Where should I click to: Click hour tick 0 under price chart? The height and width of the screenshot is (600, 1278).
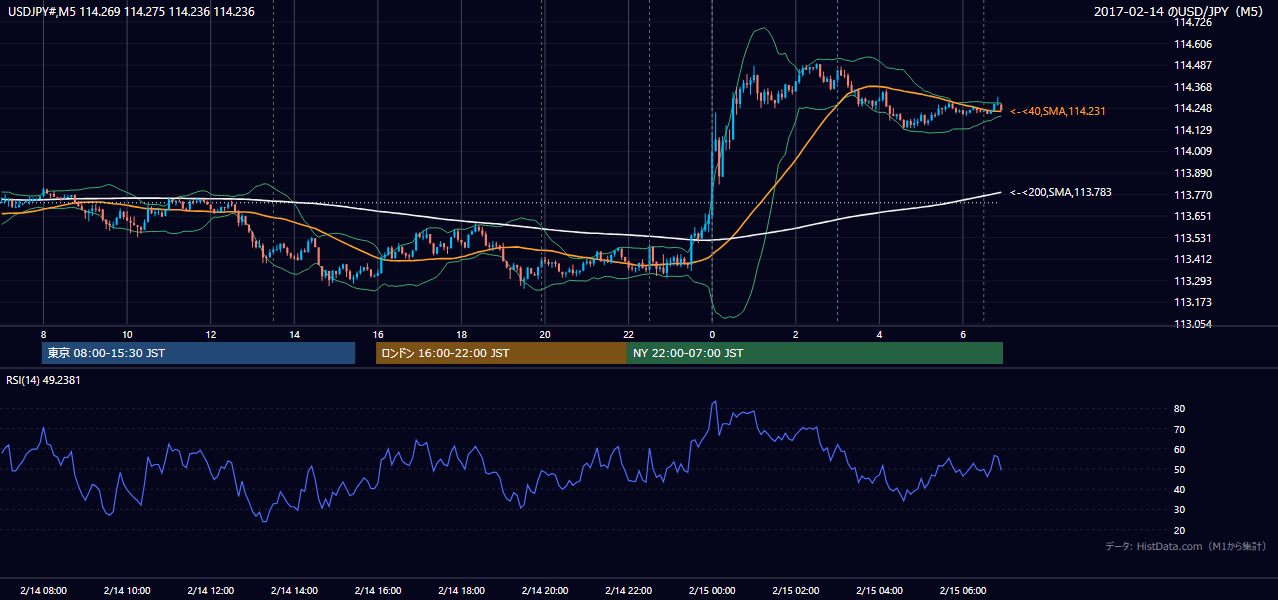(x=712, y=334)
